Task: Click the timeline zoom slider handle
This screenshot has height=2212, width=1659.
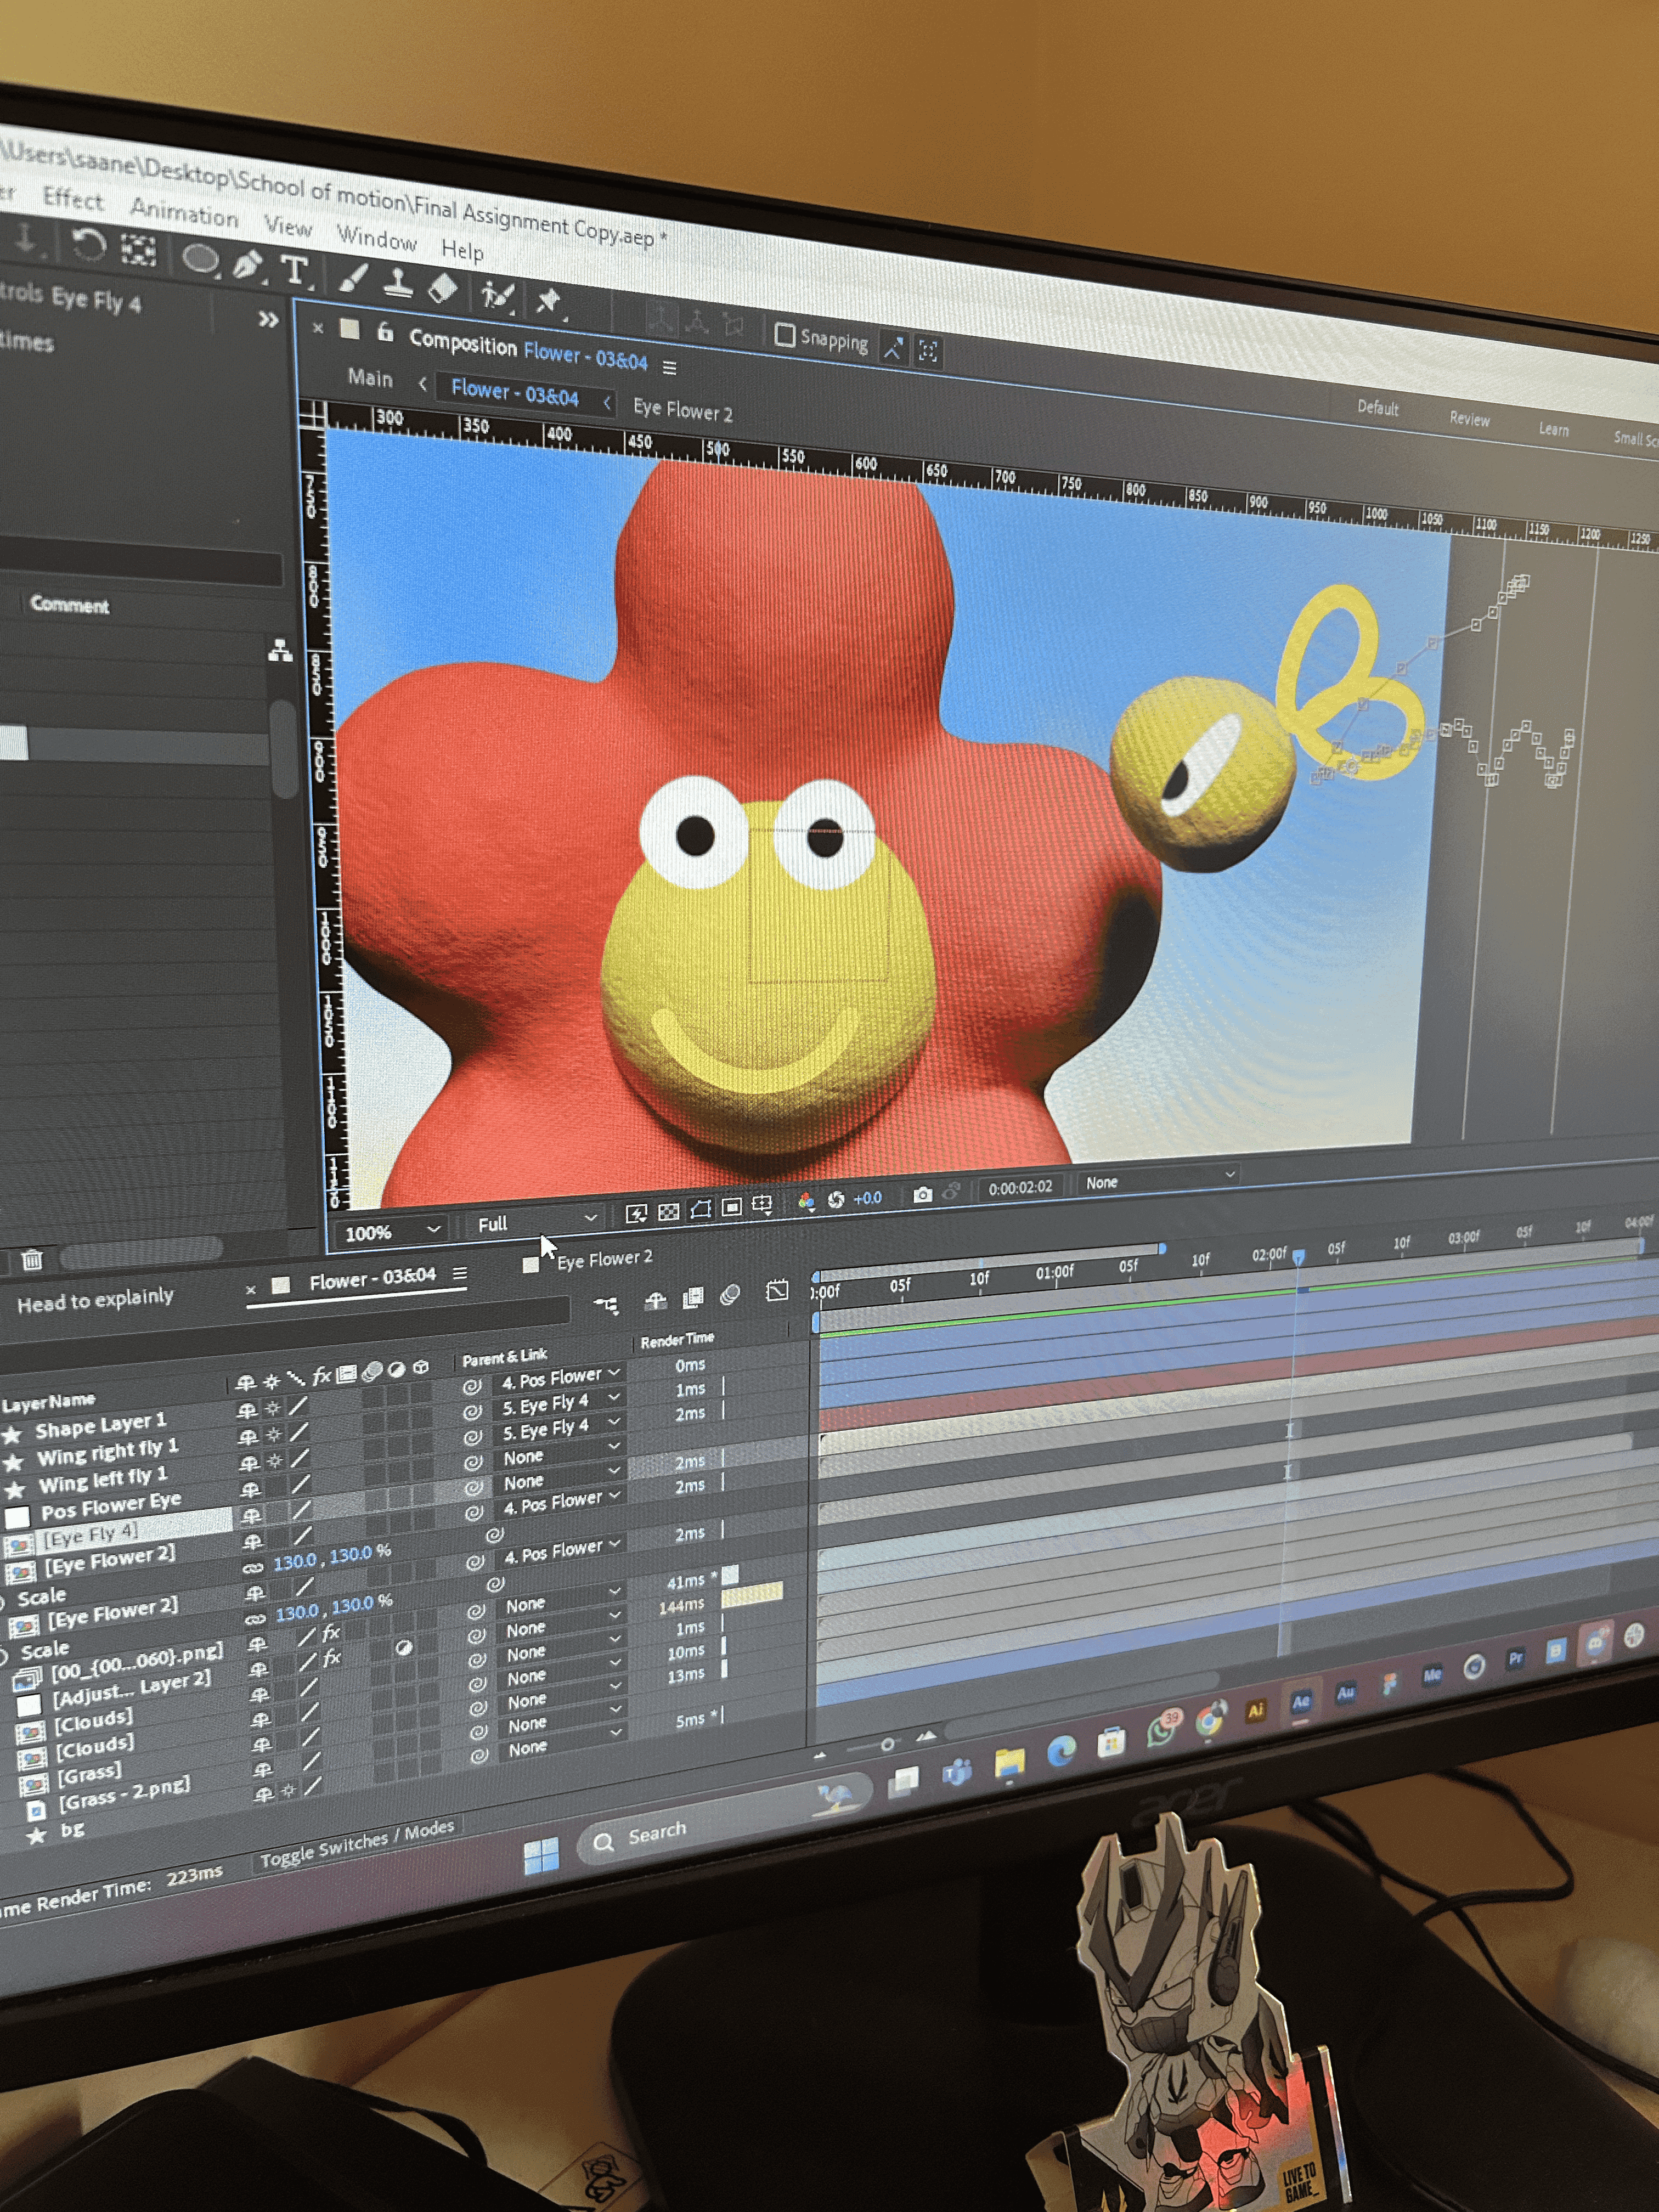Action: [x=887, y=1744]
